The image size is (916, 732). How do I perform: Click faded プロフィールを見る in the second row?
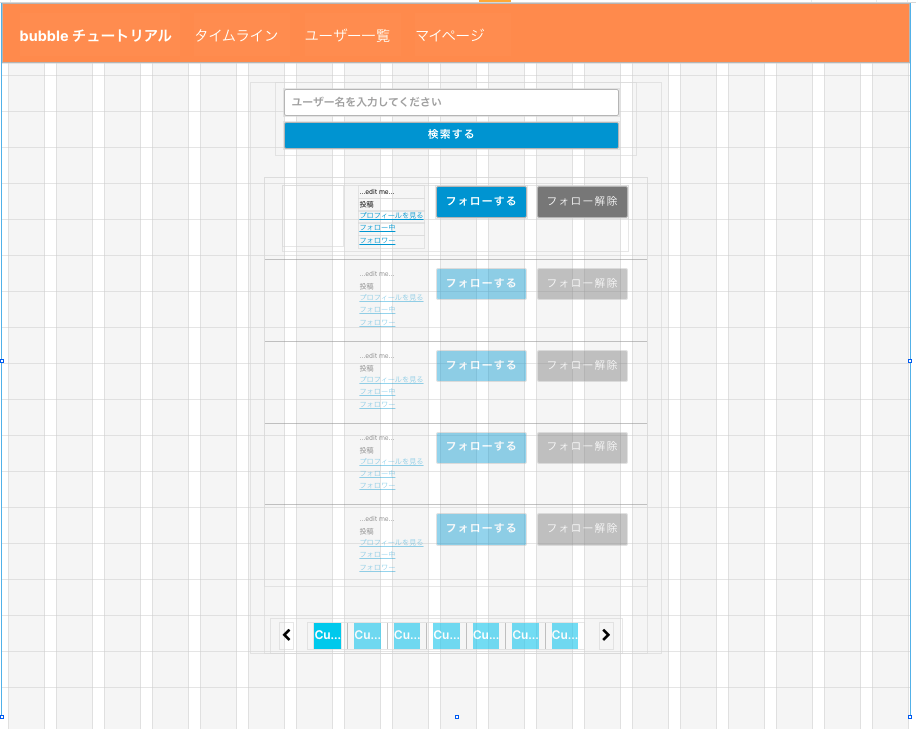391,297
